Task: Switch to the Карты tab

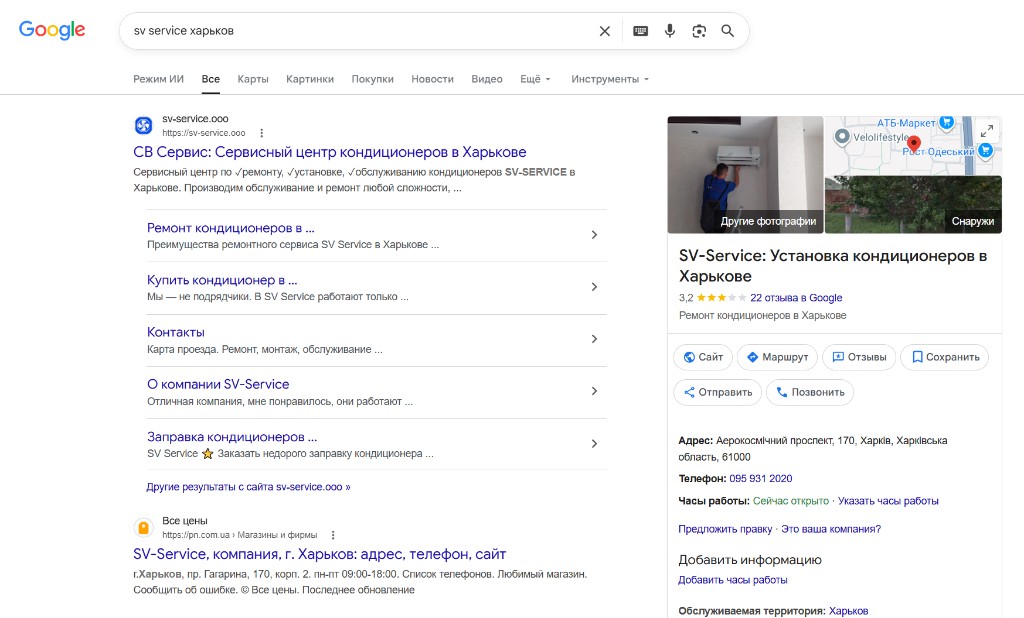Action: pyautogui.click(x=253, y=79)
